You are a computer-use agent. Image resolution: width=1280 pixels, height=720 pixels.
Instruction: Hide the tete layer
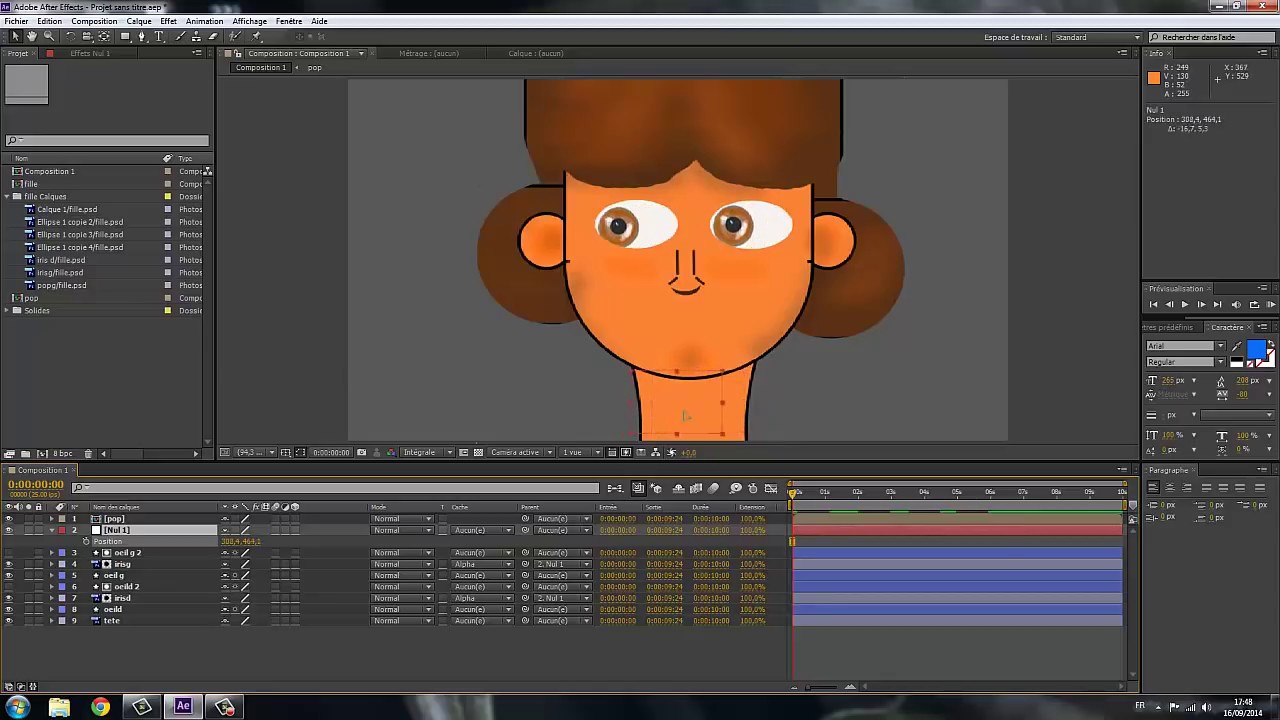9,620
